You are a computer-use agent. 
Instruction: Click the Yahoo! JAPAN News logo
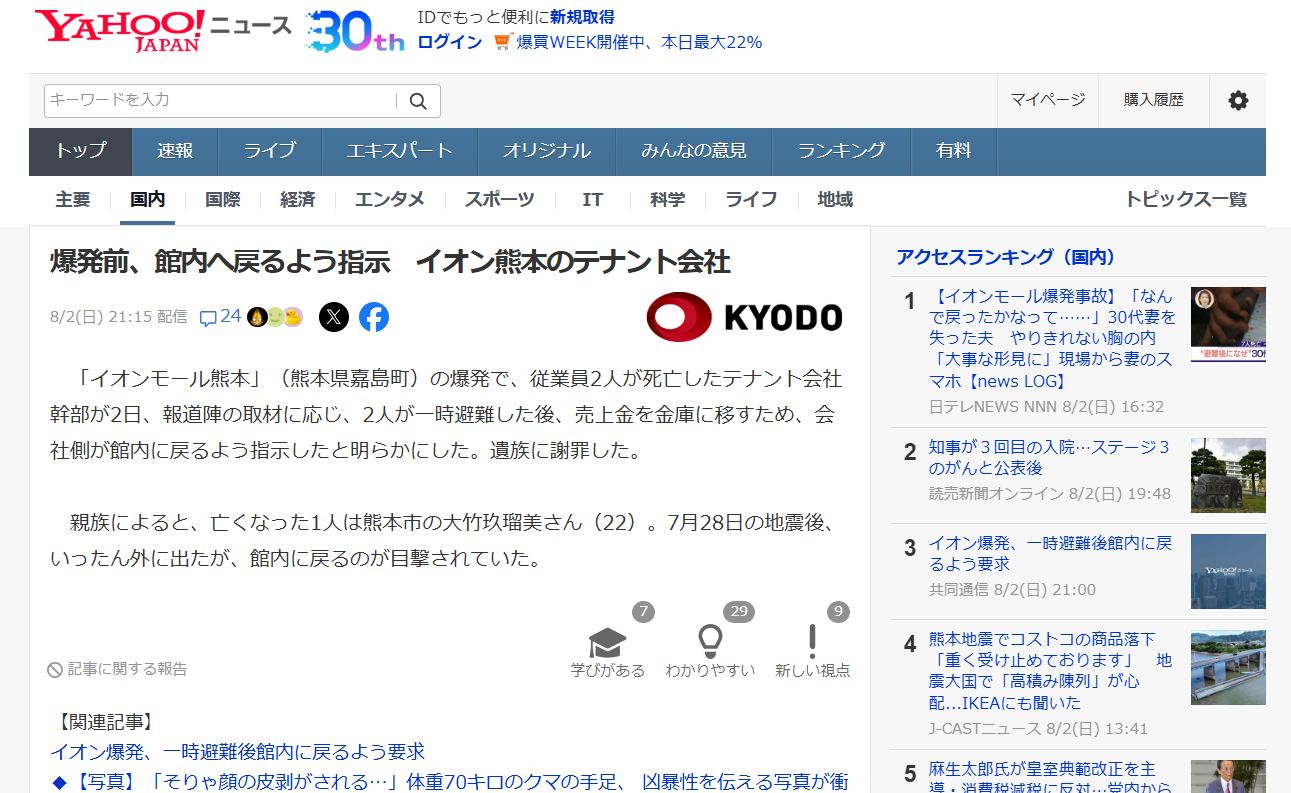pyautogui.click(x=163, y=31)
